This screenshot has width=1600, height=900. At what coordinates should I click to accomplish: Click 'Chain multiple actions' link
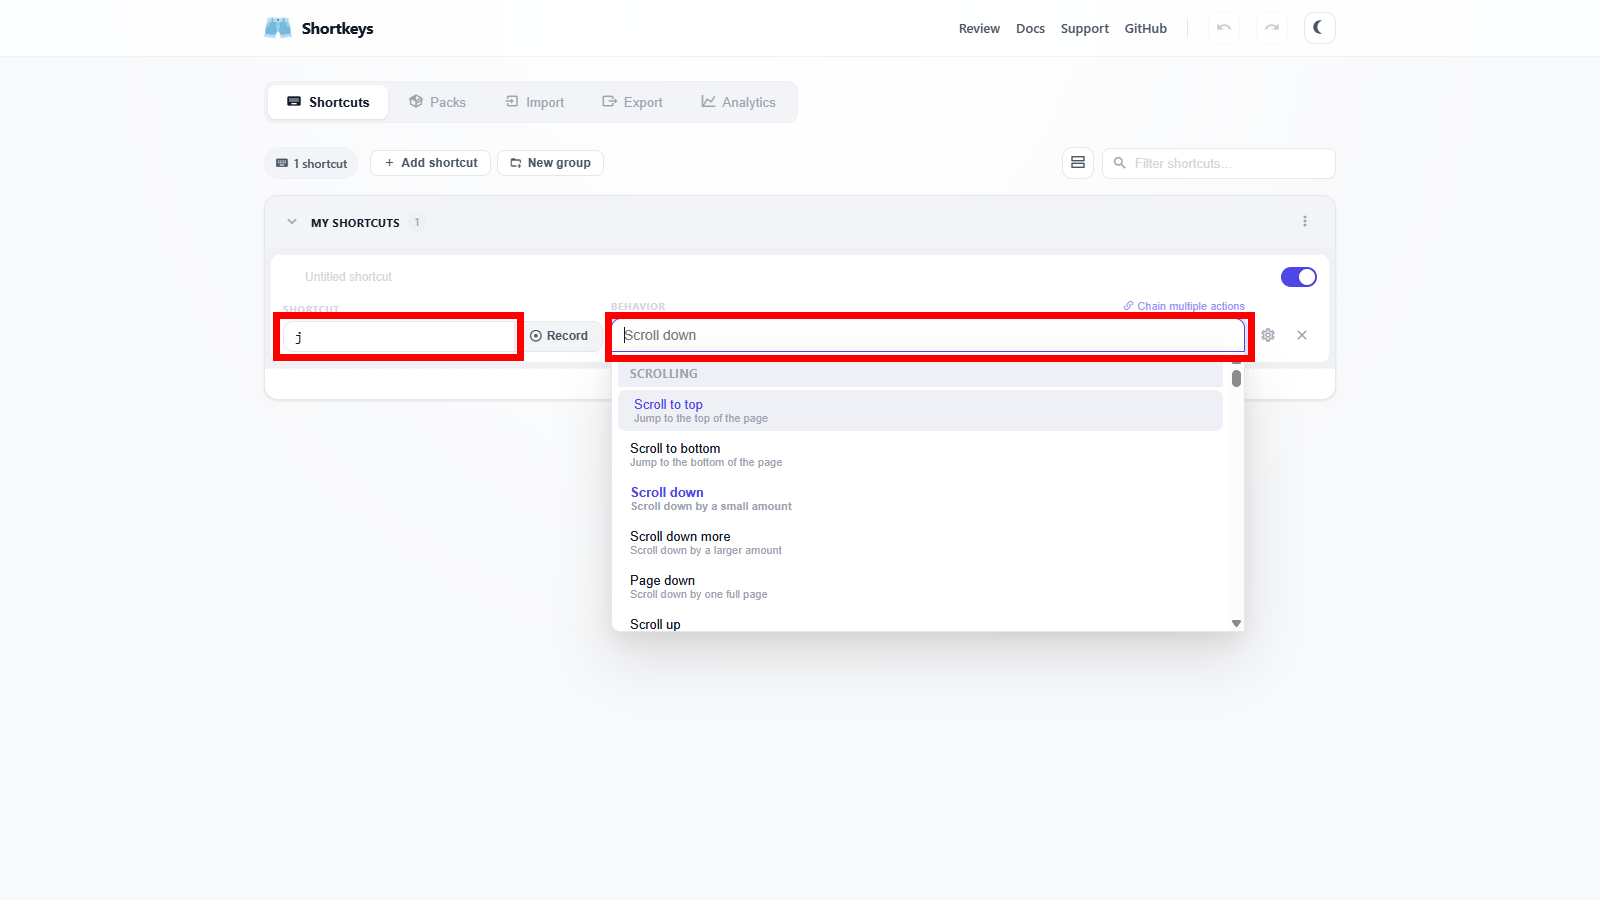(1184, 306)
